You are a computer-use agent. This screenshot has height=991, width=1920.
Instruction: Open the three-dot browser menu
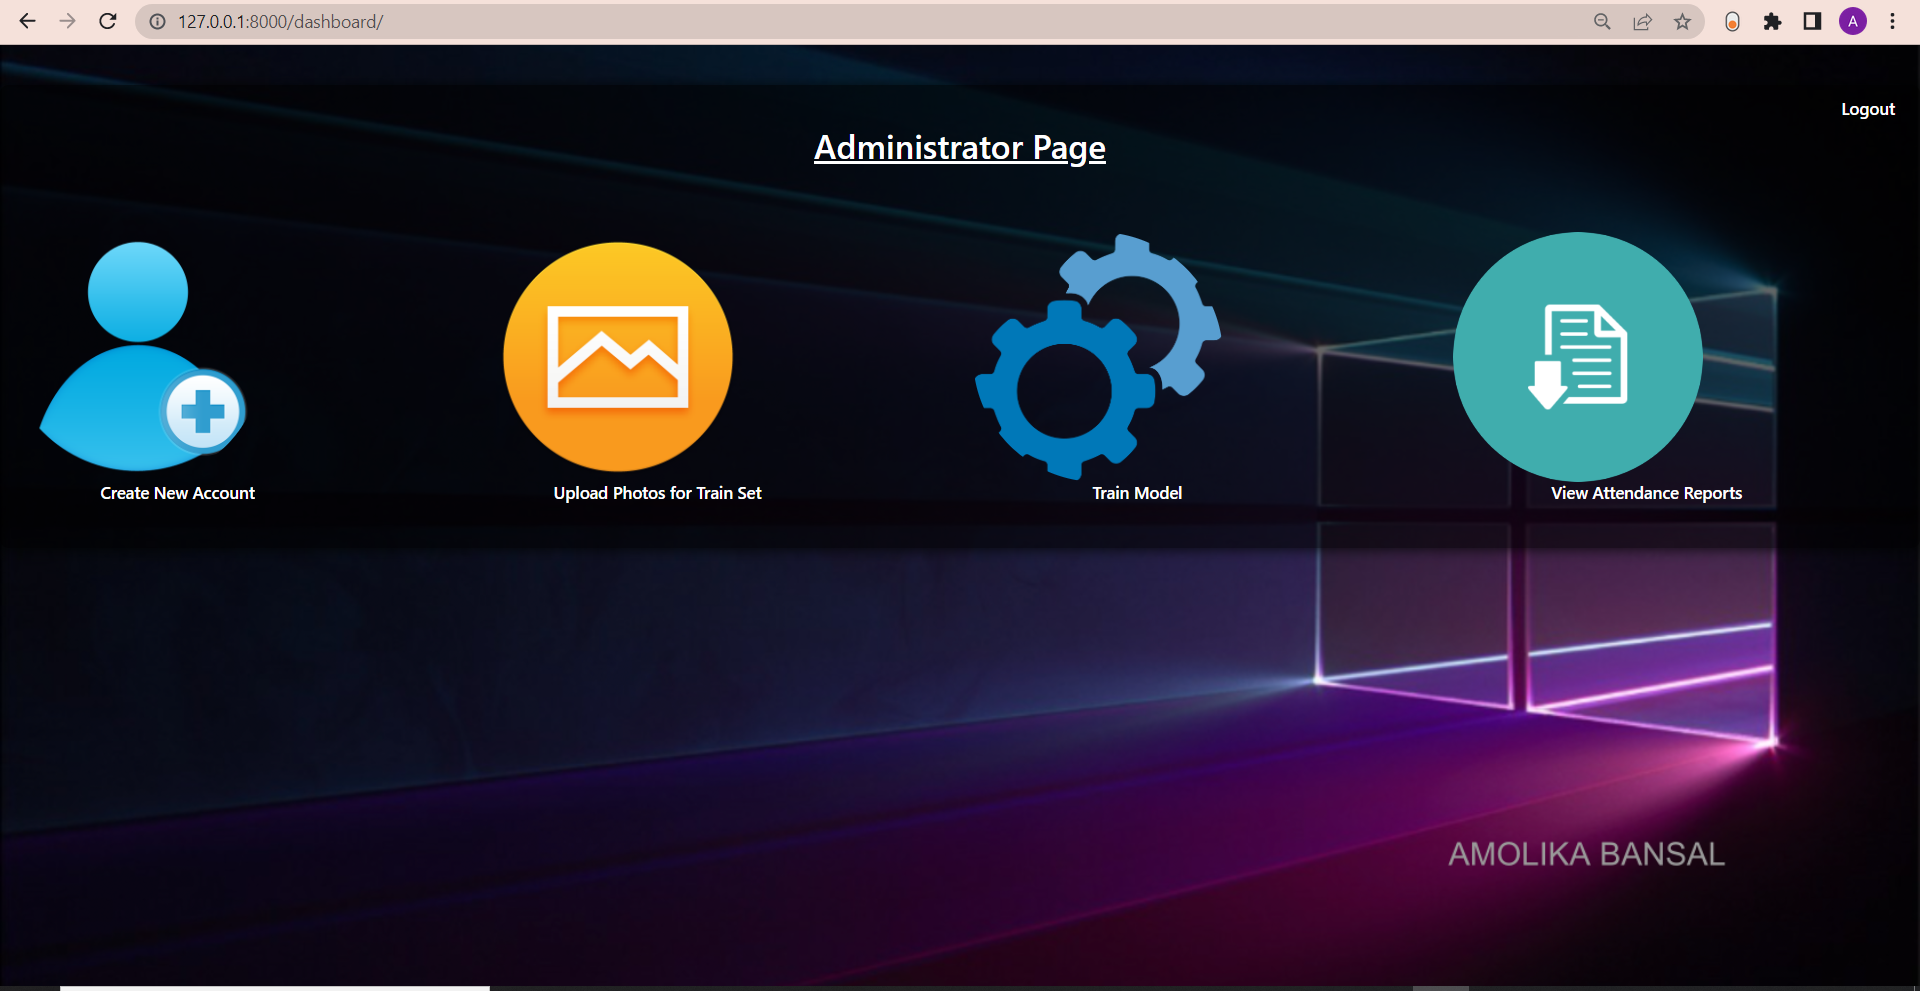point(1893,21)
